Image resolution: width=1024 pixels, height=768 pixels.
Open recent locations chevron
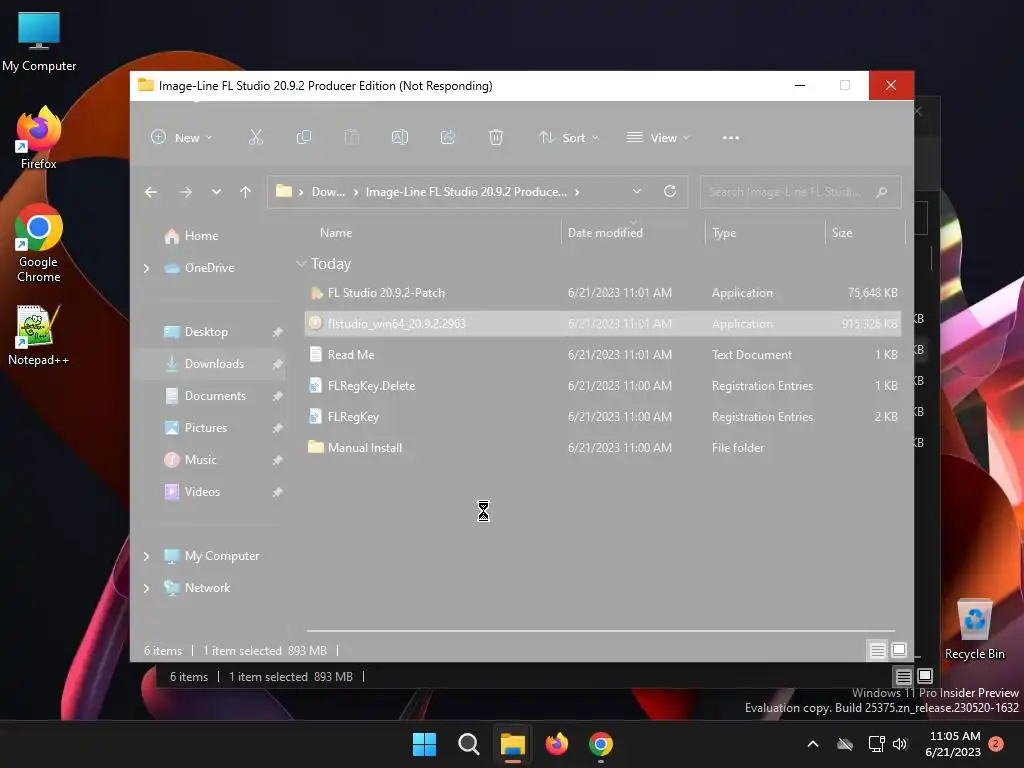(x=216, y=192)
